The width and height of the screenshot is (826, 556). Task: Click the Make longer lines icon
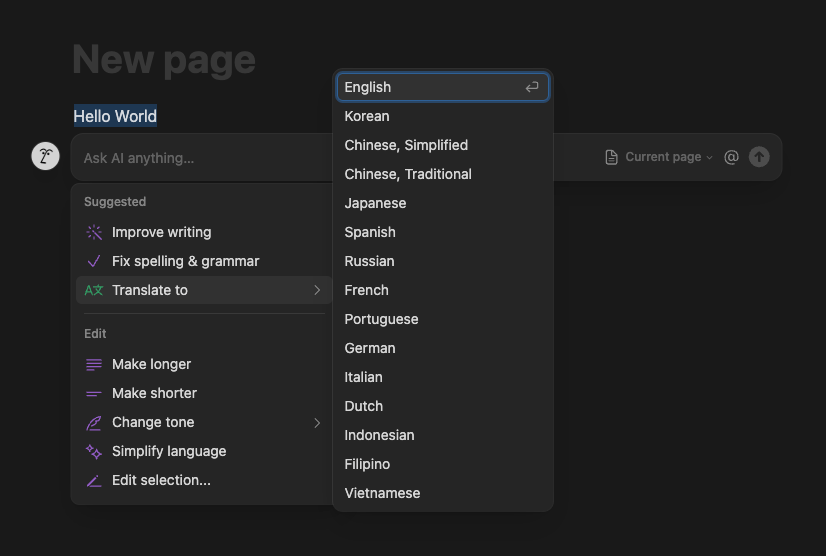(x=94, y=364)
